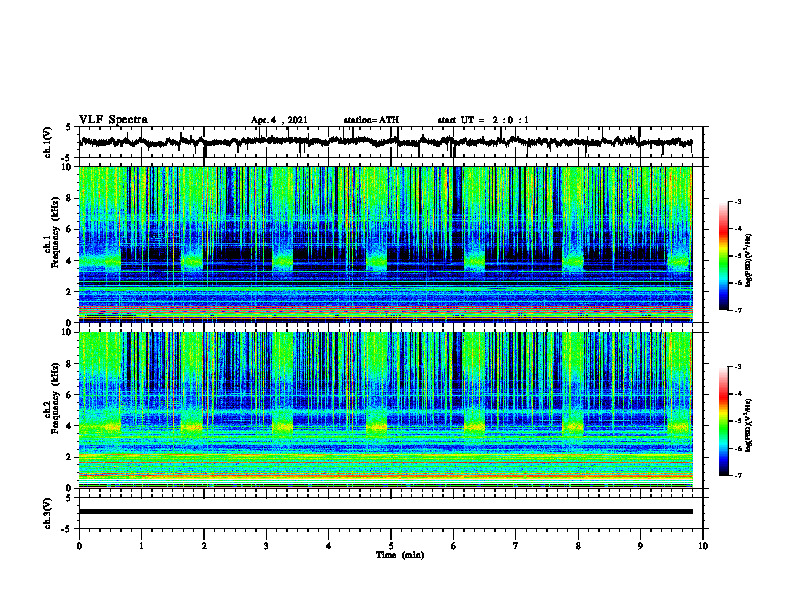Select the "start UT = 2 : 0 : 1" text
This screenshot has height=612, width=792.
[483, 120]
